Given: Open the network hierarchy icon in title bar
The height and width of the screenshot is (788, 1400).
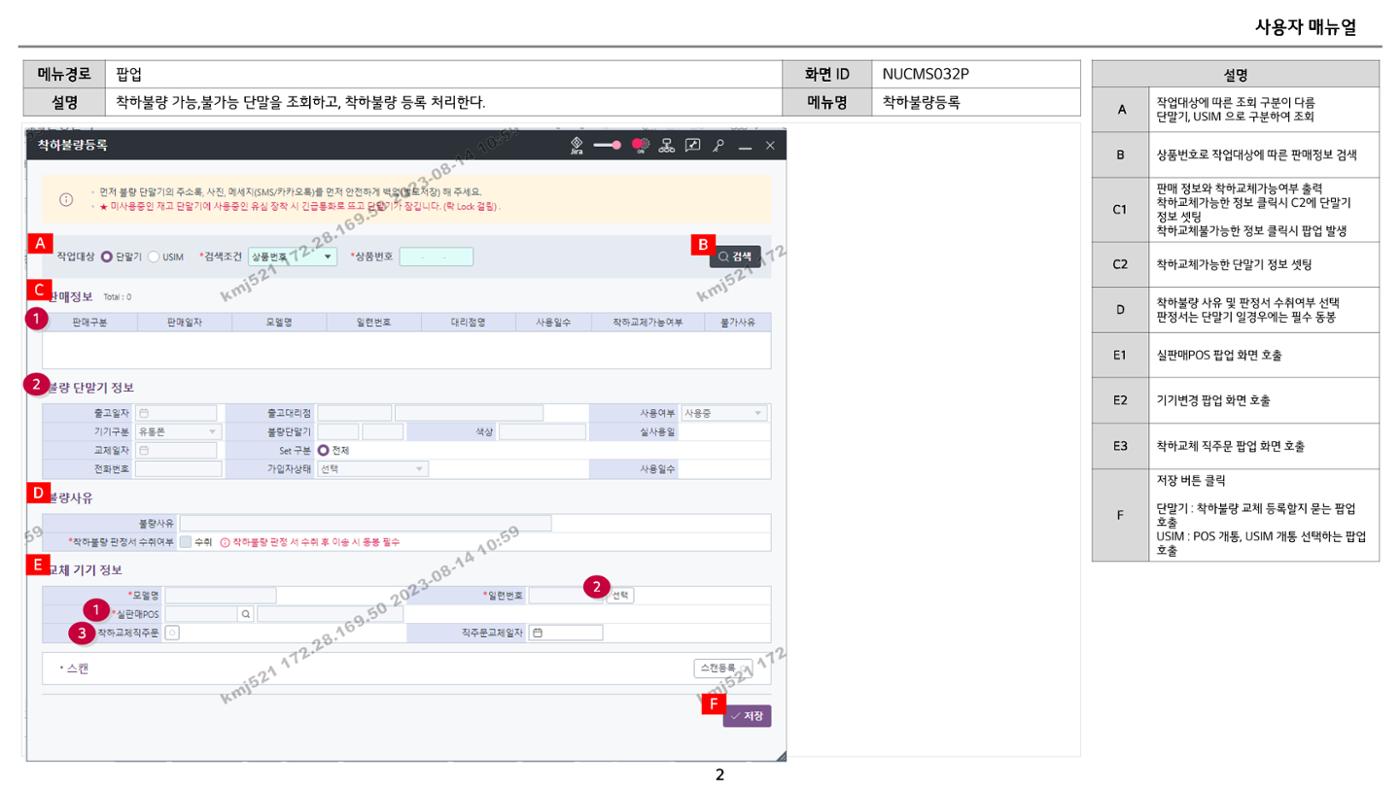Looking at the screenshot, I should coord(666,146).
